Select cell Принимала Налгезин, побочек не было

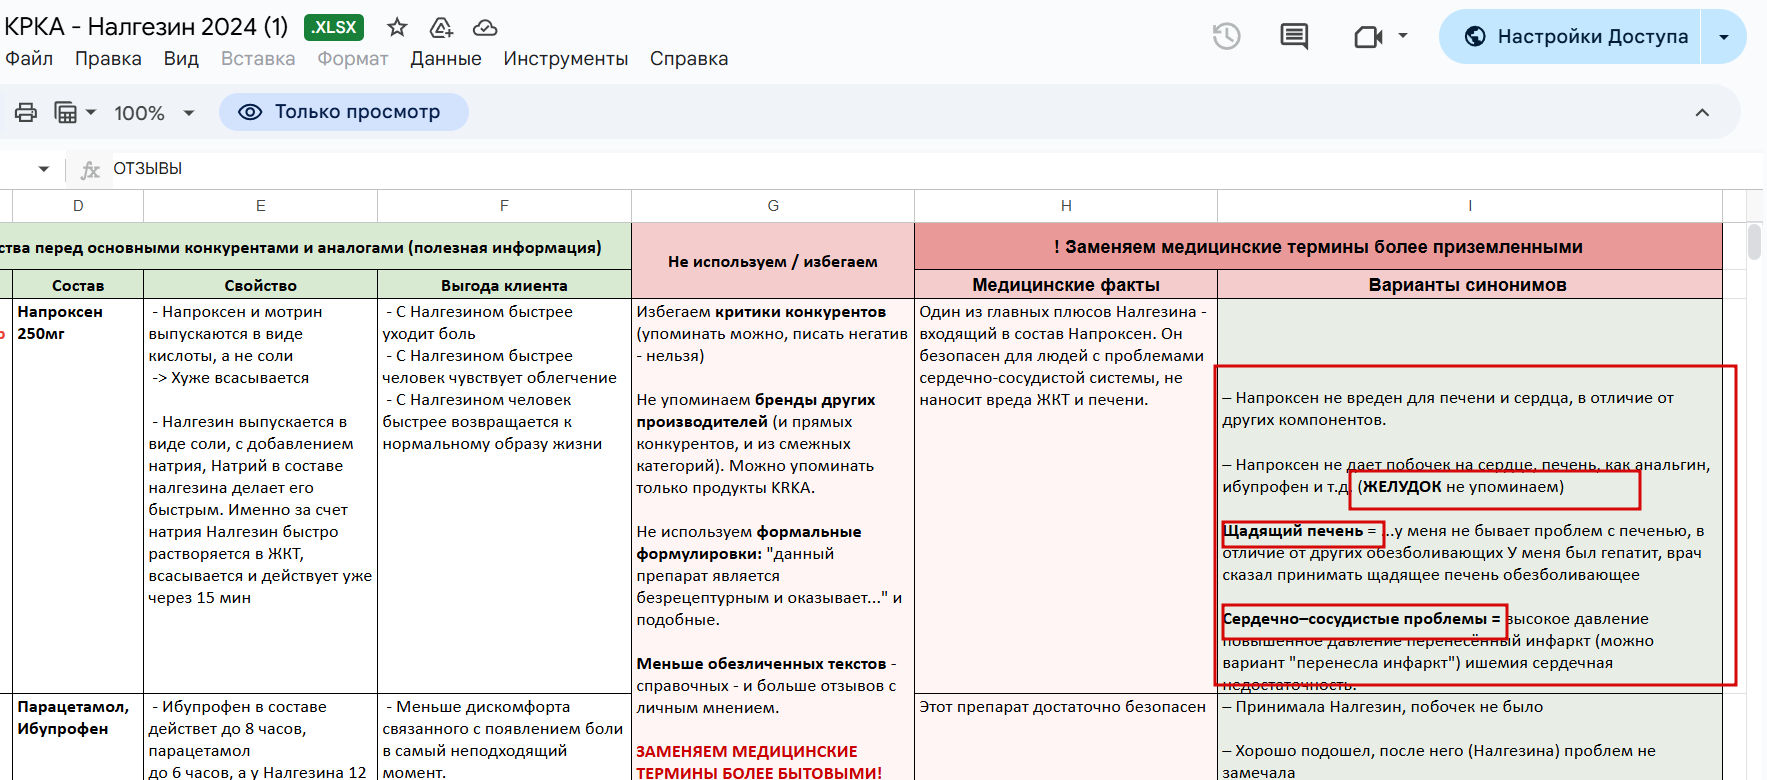[x=1470, y=737]
